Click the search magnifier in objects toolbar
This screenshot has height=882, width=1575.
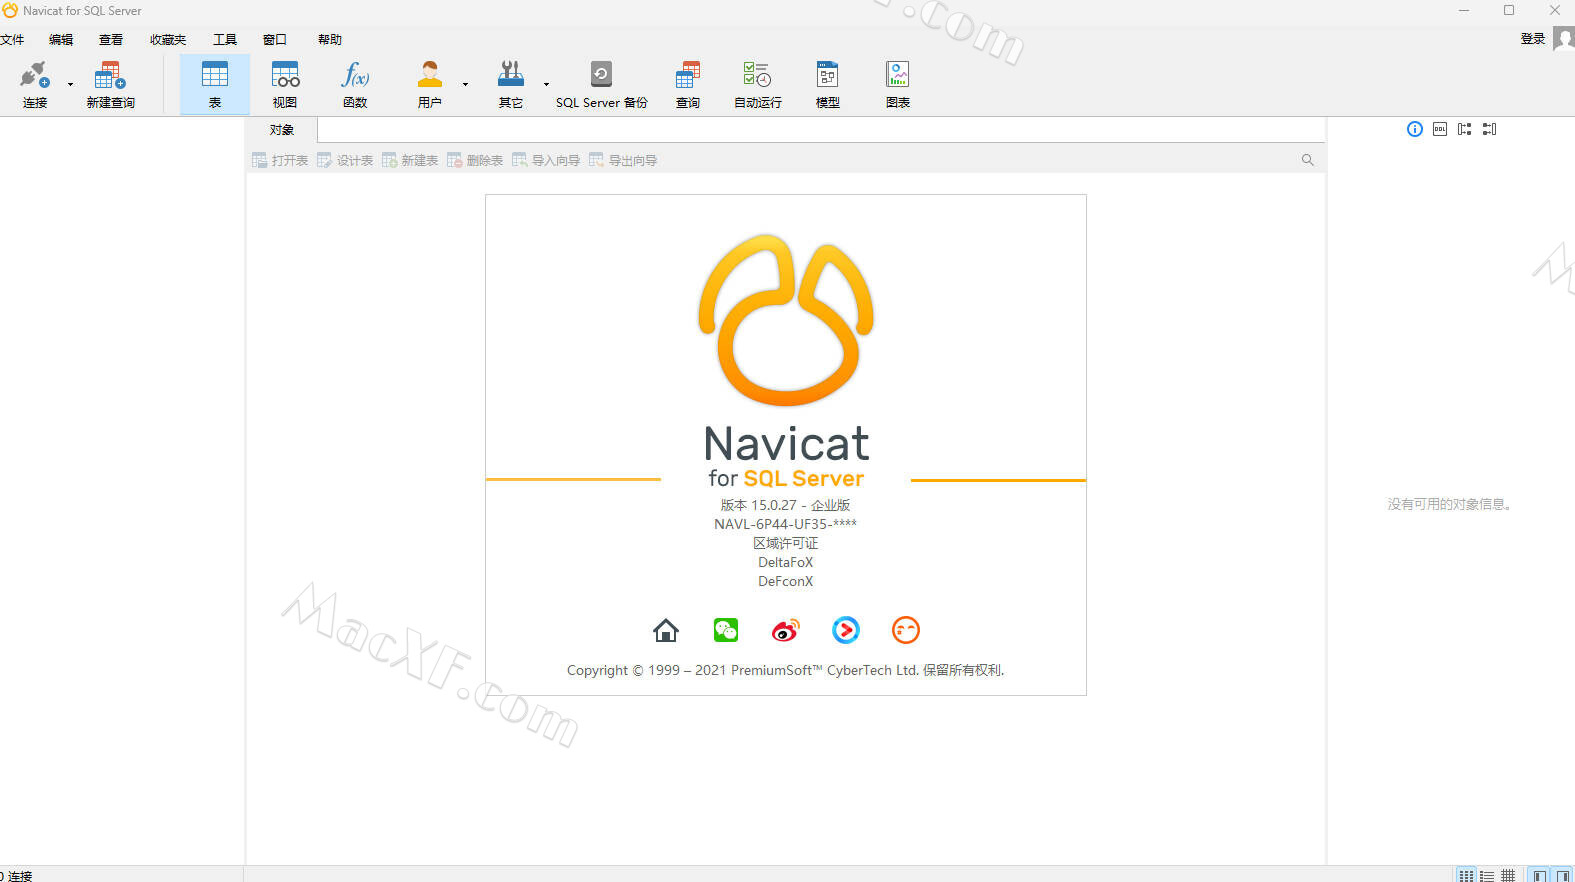pos(1307,160)
